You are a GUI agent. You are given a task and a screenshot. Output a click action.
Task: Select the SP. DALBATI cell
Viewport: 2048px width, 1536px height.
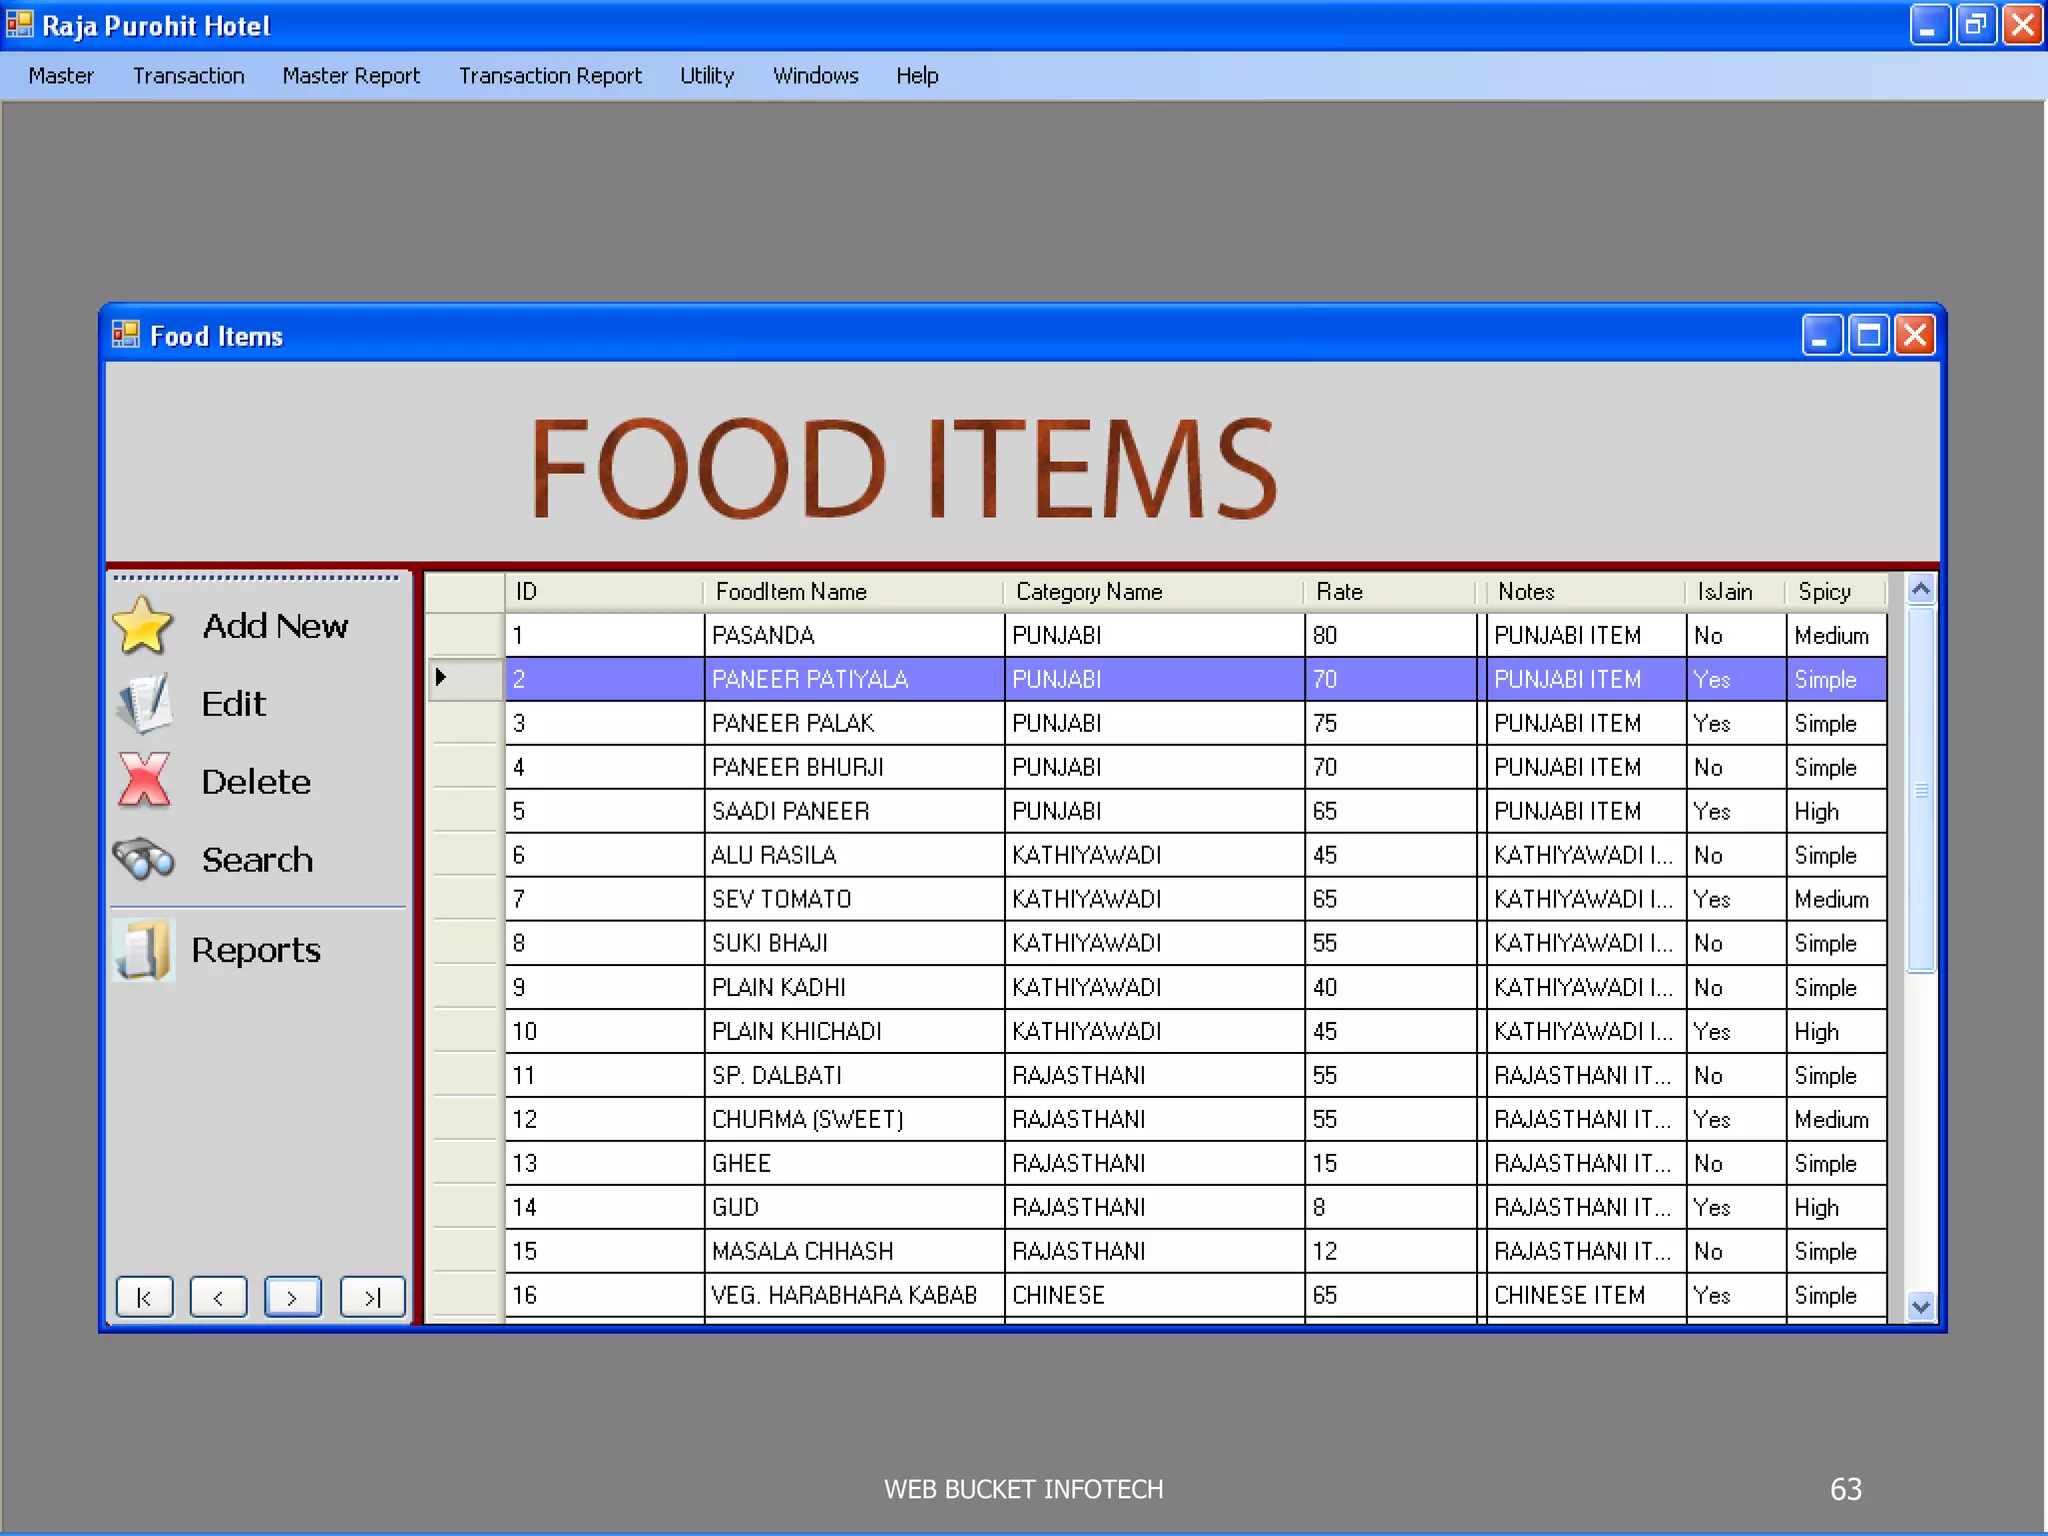click(854, 1075)
